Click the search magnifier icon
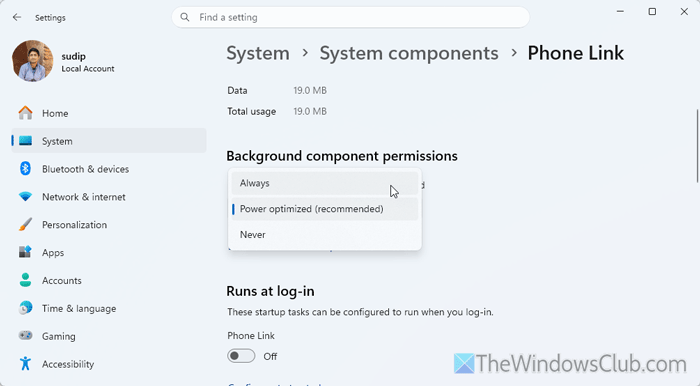 [x=184, y=17]
